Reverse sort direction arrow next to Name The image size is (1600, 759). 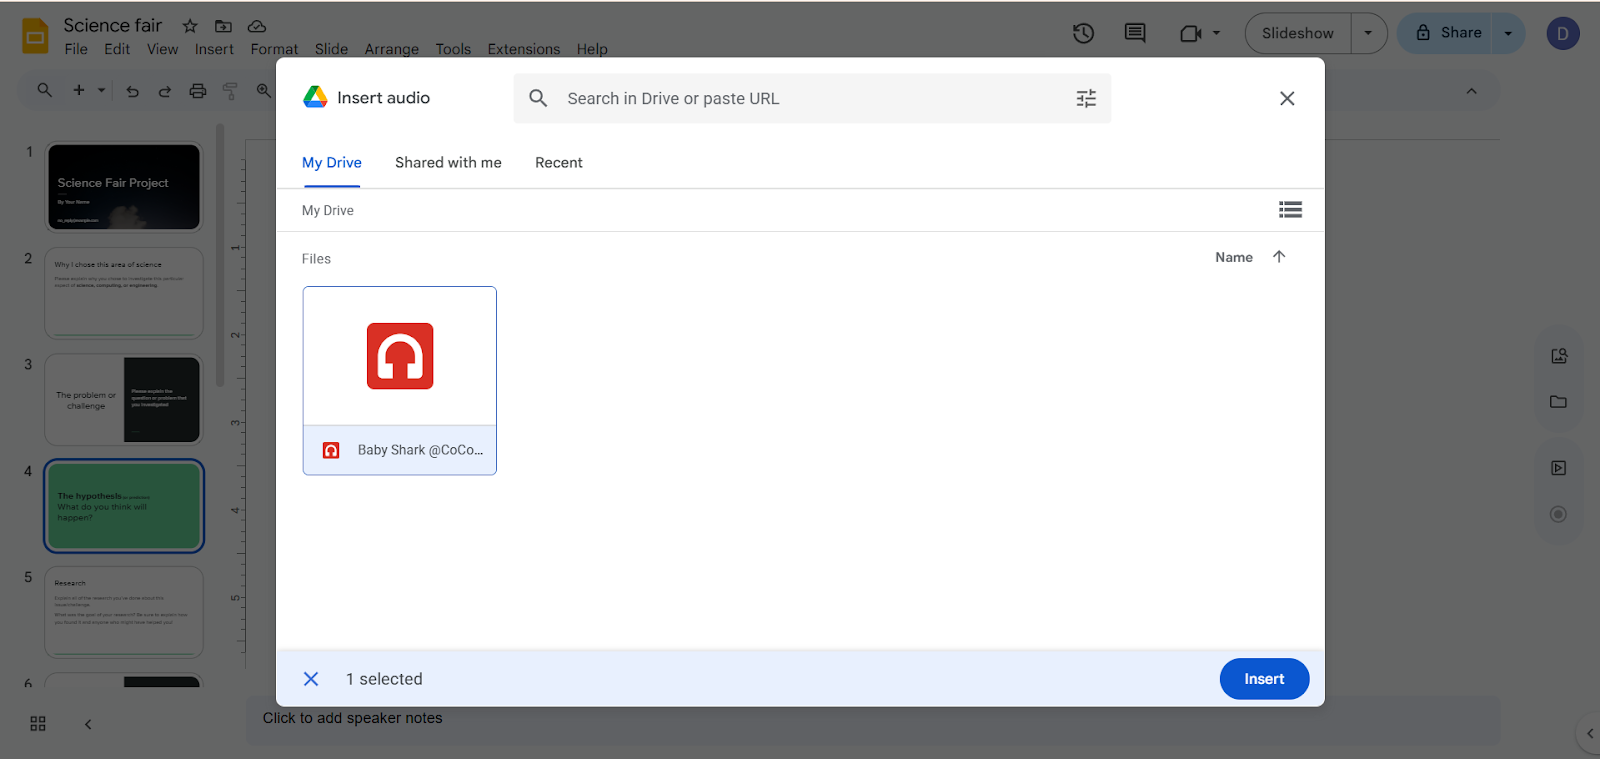[1279, 257]
